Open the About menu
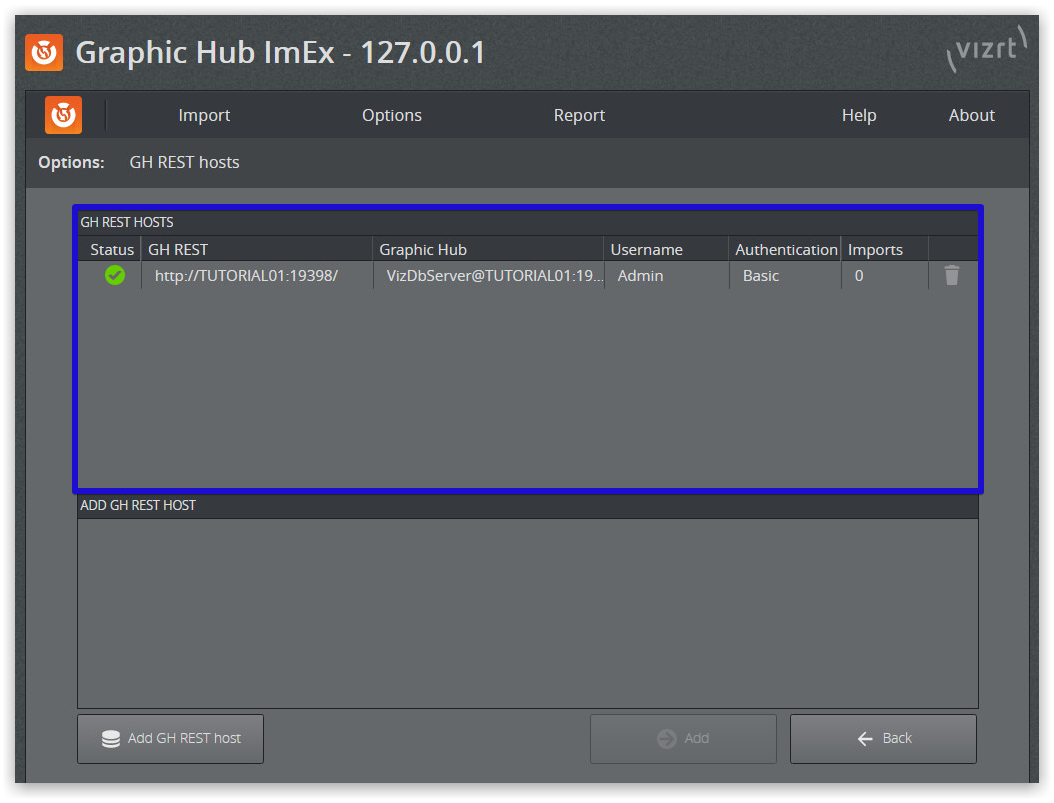Image resolution: width=1054 pixels, height=803 pixels. coord(971,116)
